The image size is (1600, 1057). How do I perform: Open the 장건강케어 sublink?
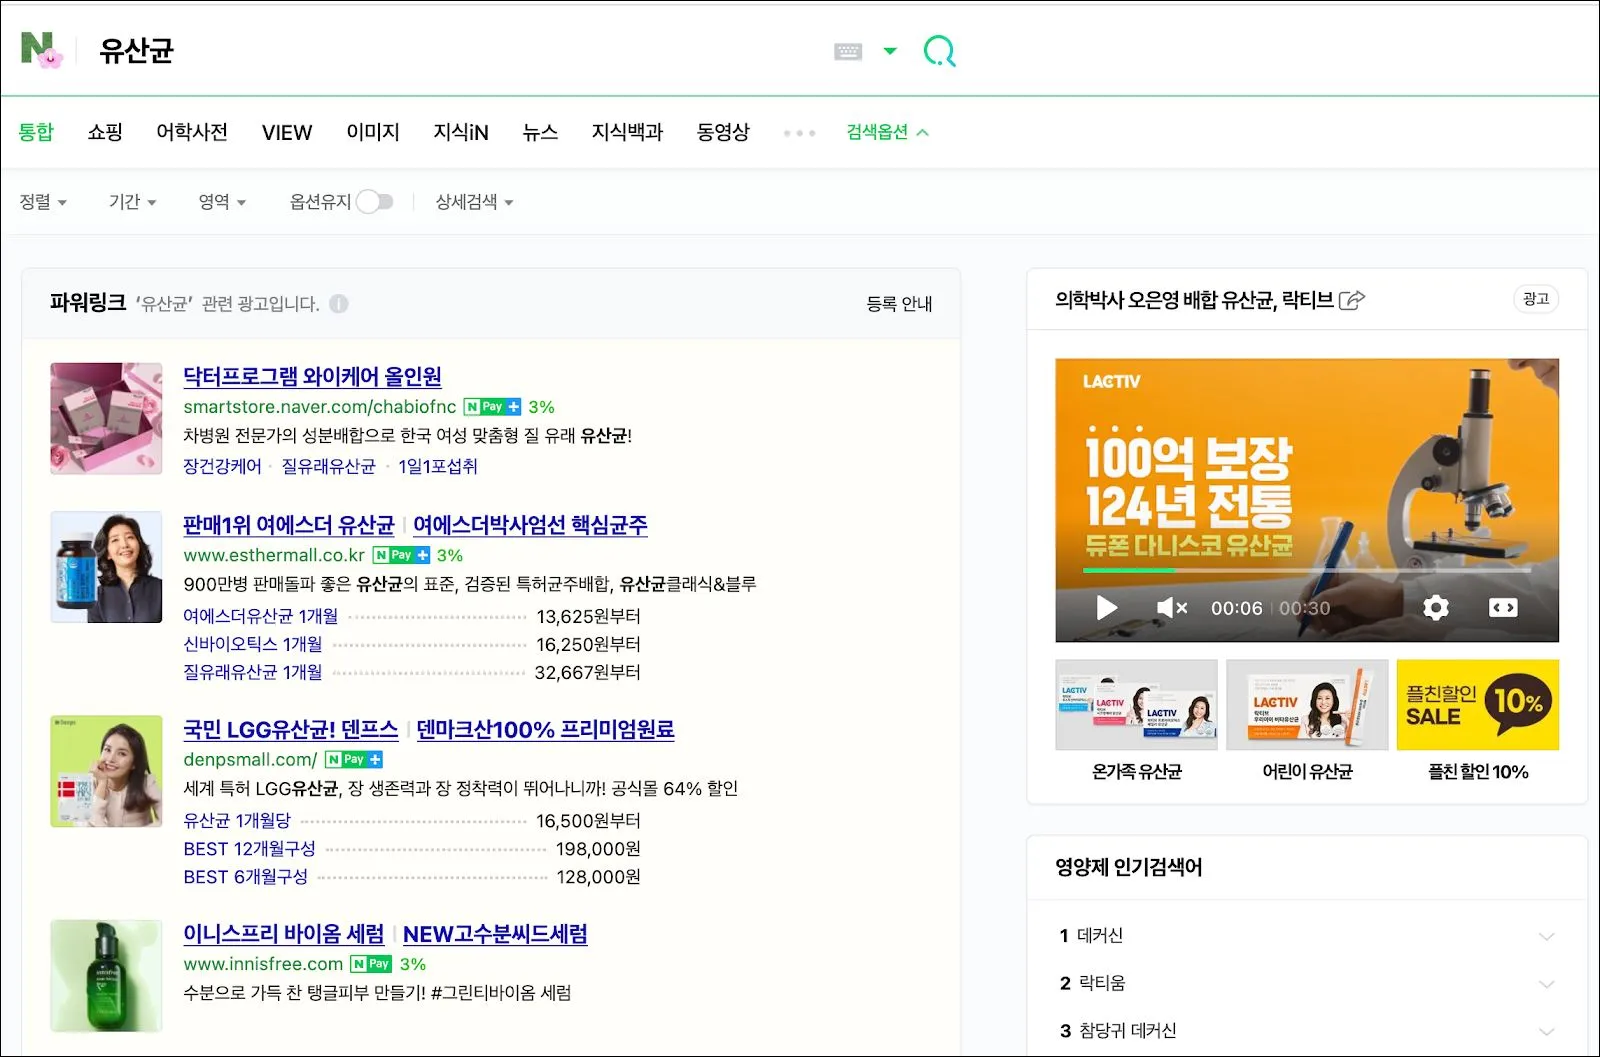click(x=222, y=466)
